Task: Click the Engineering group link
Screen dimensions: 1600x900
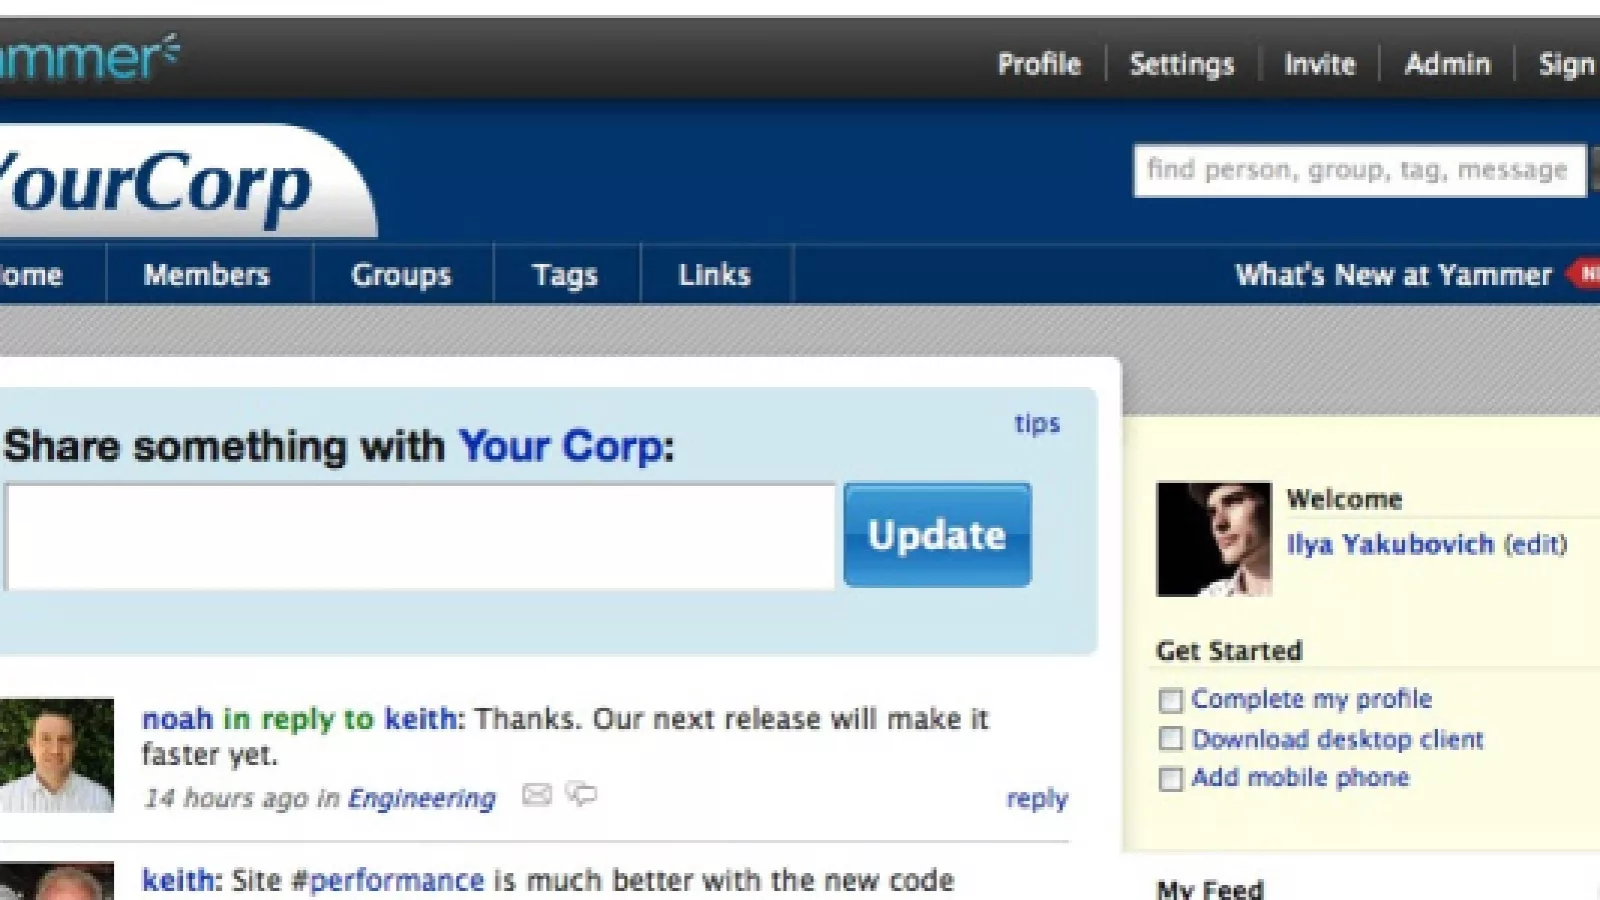Action: pyautogui.click(x=421, y=799)
